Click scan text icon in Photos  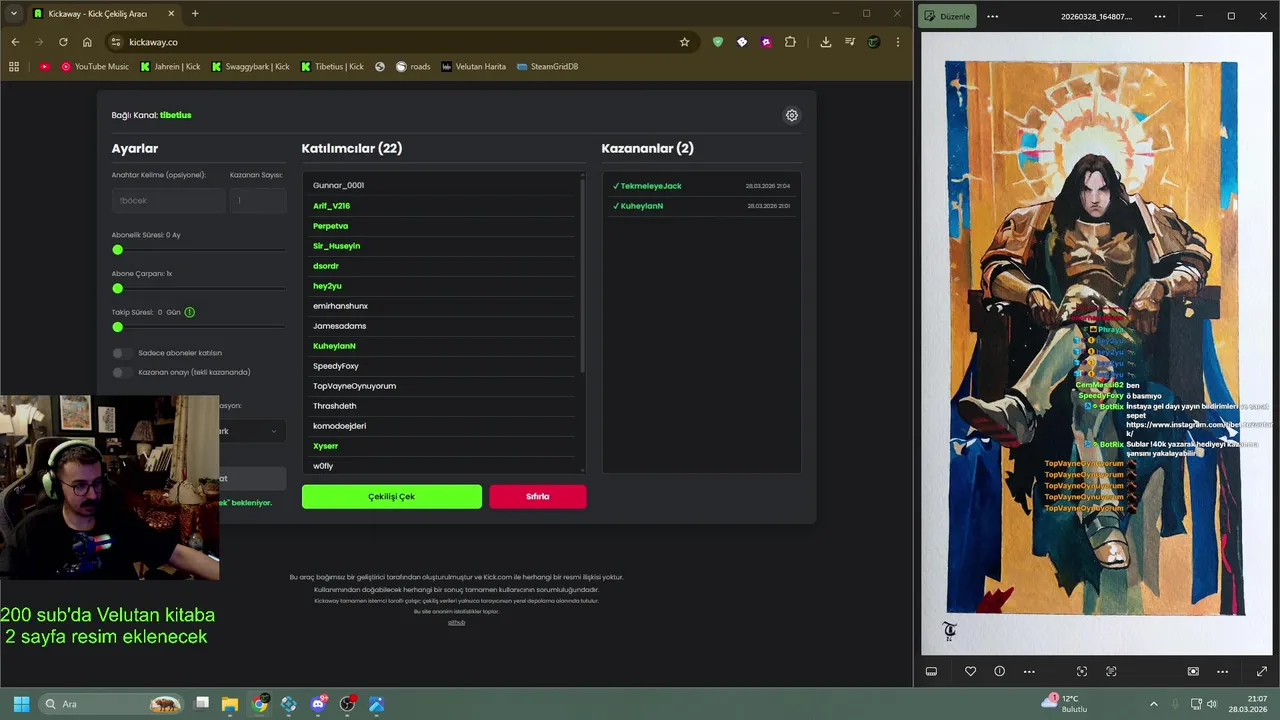pos(1111,671)
